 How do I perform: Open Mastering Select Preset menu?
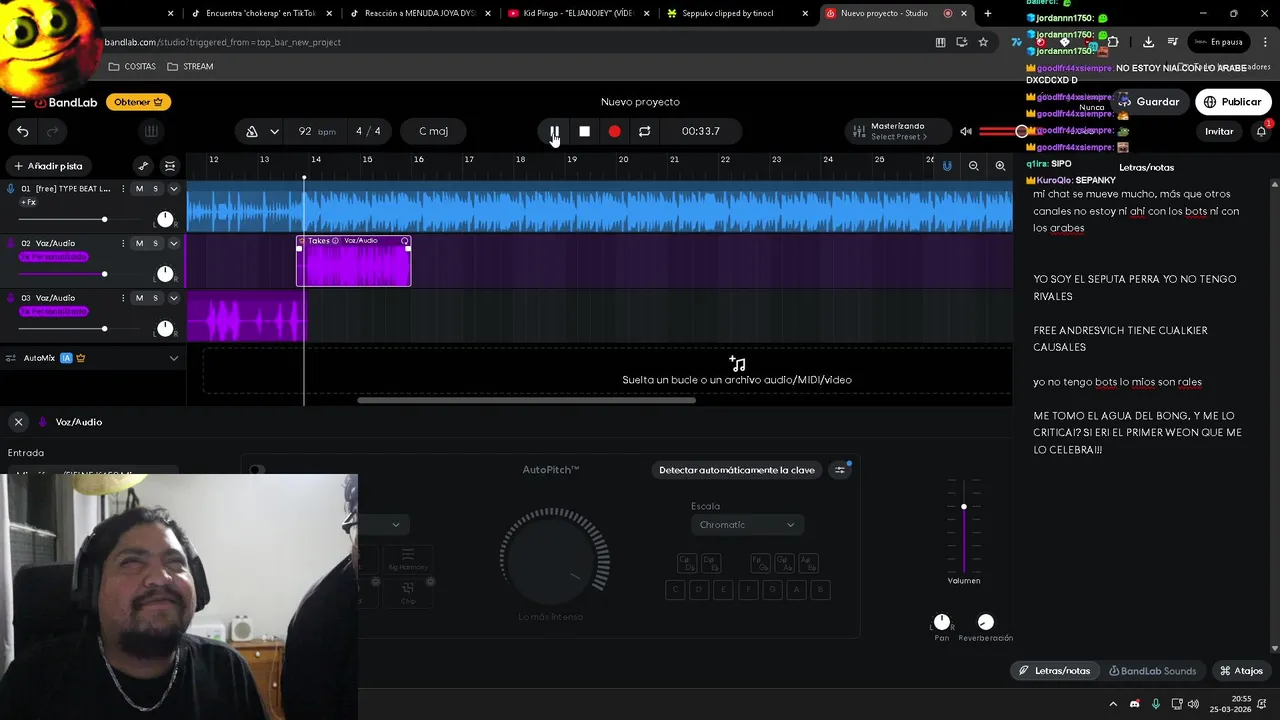click(897, 131)
